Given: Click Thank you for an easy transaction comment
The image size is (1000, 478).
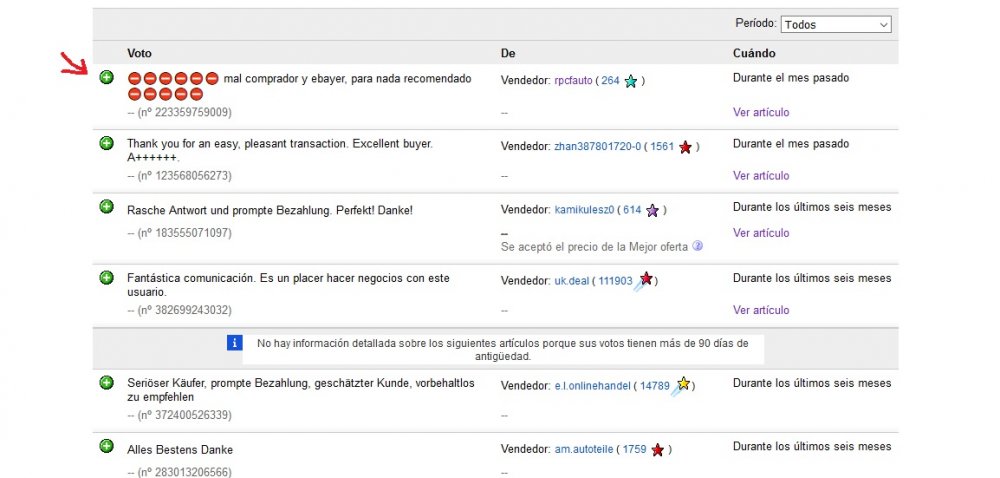Looking at the screenshot, I should (x=280, y=150).
